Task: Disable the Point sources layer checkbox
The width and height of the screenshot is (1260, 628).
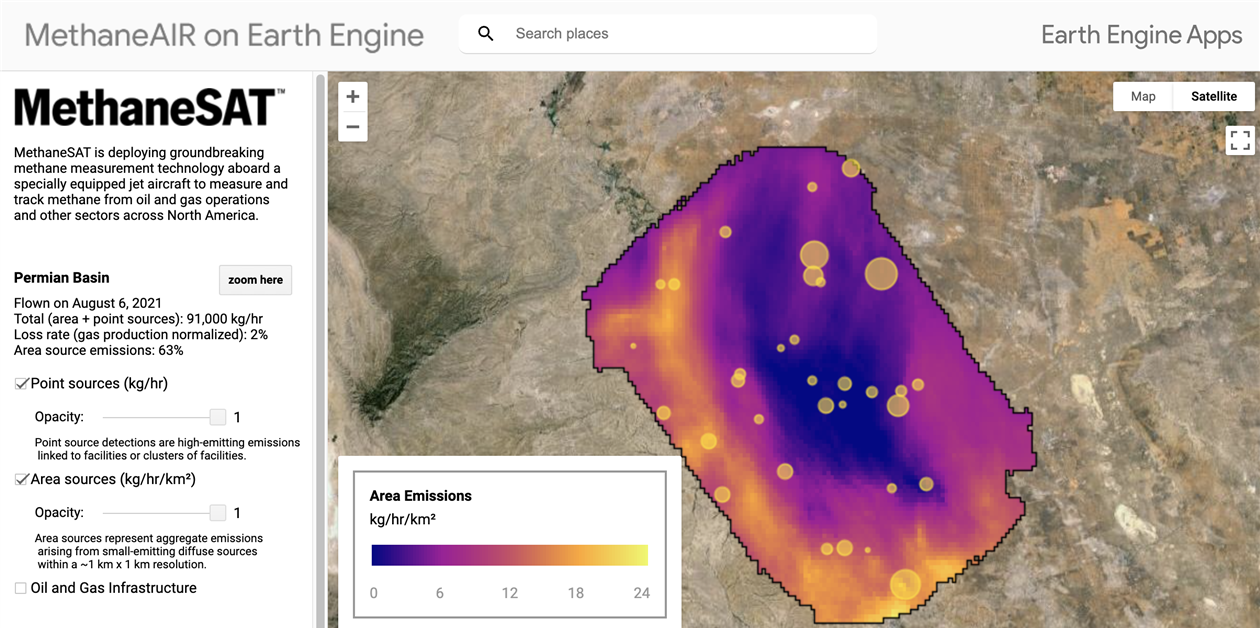Action: click(20, 382)
